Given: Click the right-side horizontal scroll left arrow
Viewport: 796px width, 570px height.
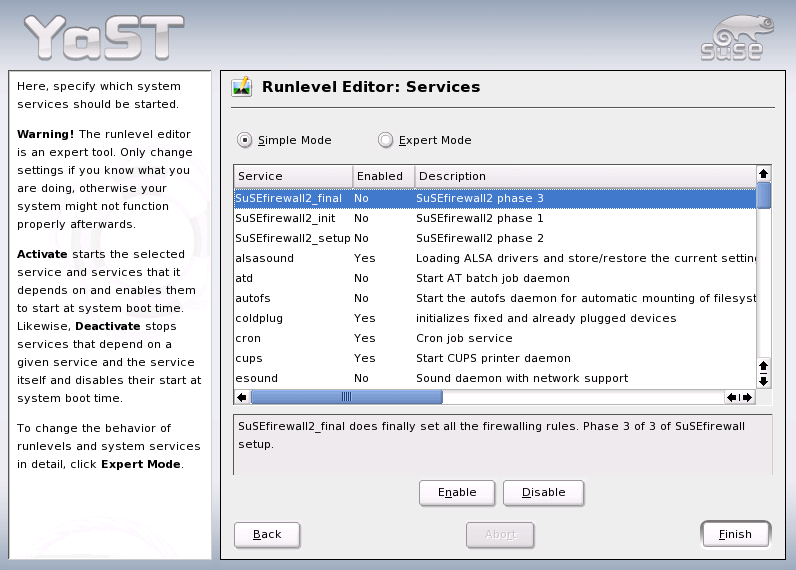Looking at the screenshot, I should (x=731, y=397).
